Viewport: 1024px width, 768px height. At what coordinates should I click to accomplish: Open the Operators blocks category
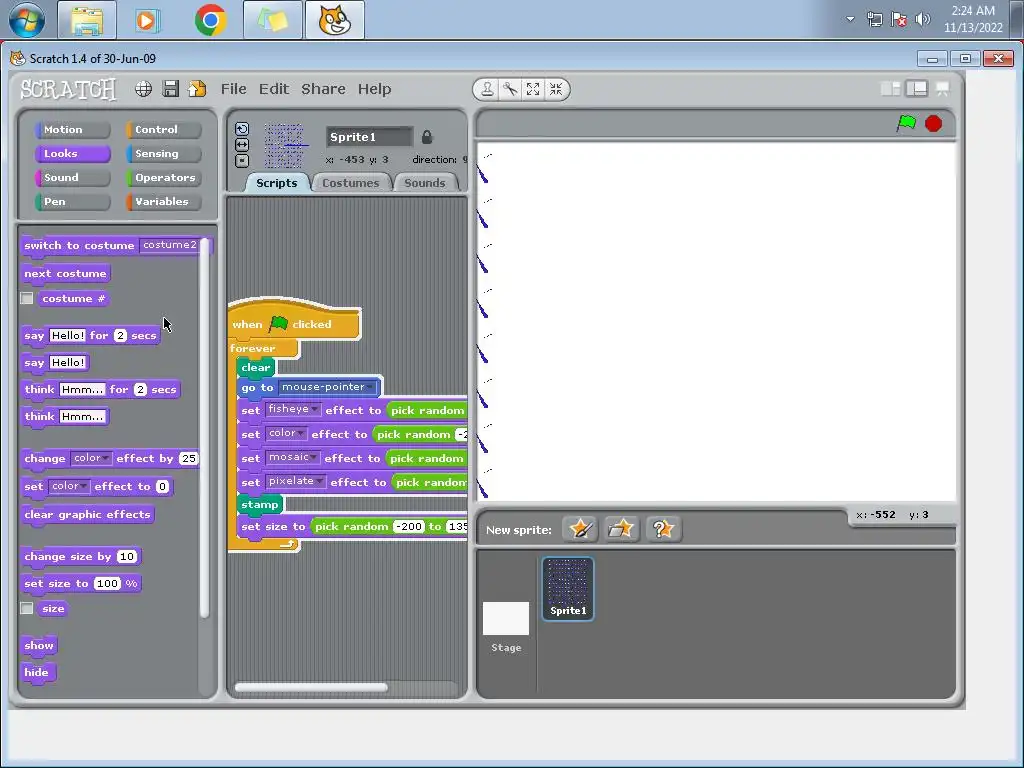(x=163, y=178)
